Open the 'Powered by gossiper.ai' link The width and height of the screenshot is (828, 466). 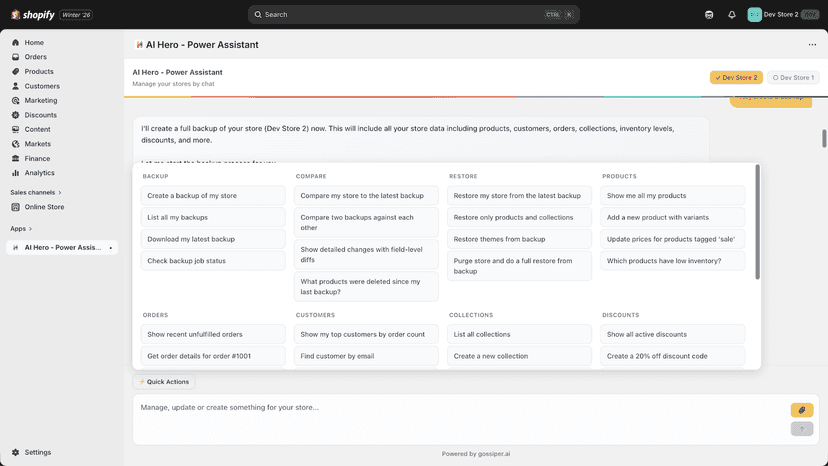pyautogui.click(x=476, y=454)
